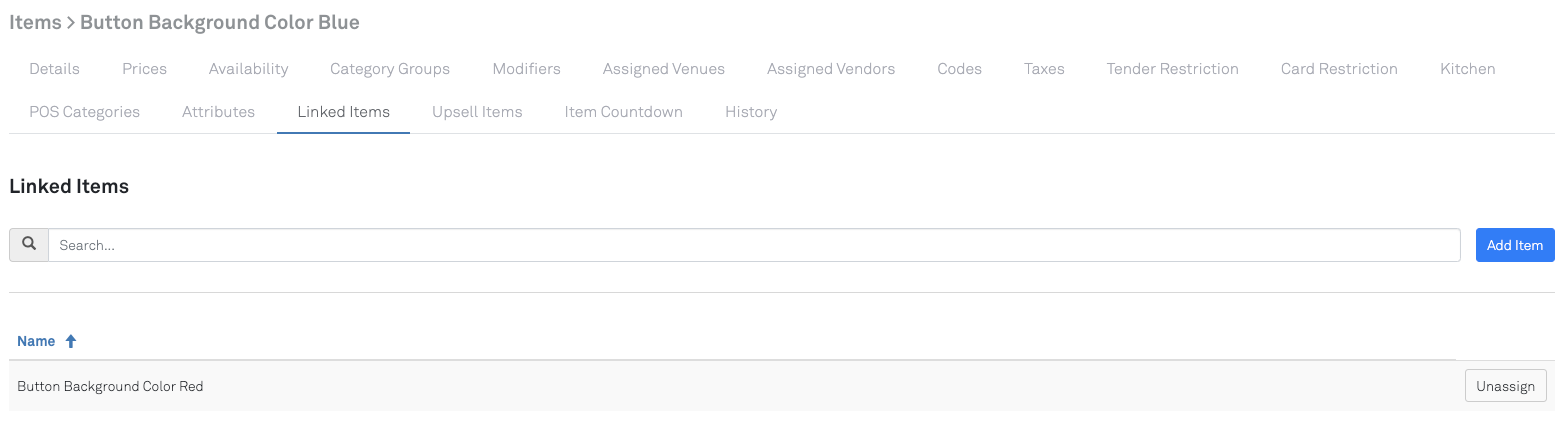Viewport: 1565px width, 429px height.
Task: Focus the linked items search field
Action: 754,245
